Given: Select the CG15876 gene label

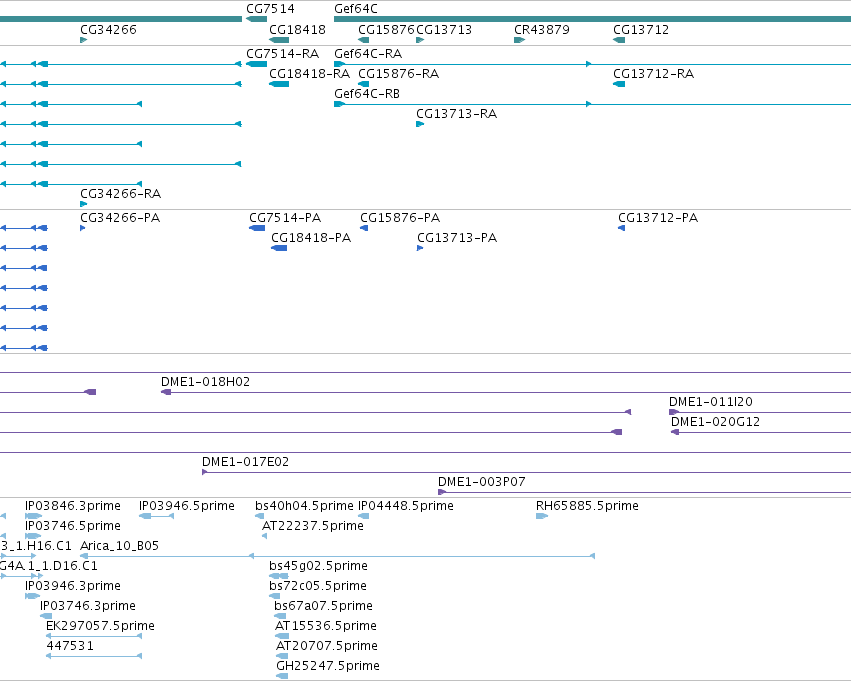Looking at the screenshot, I should 386,29.
